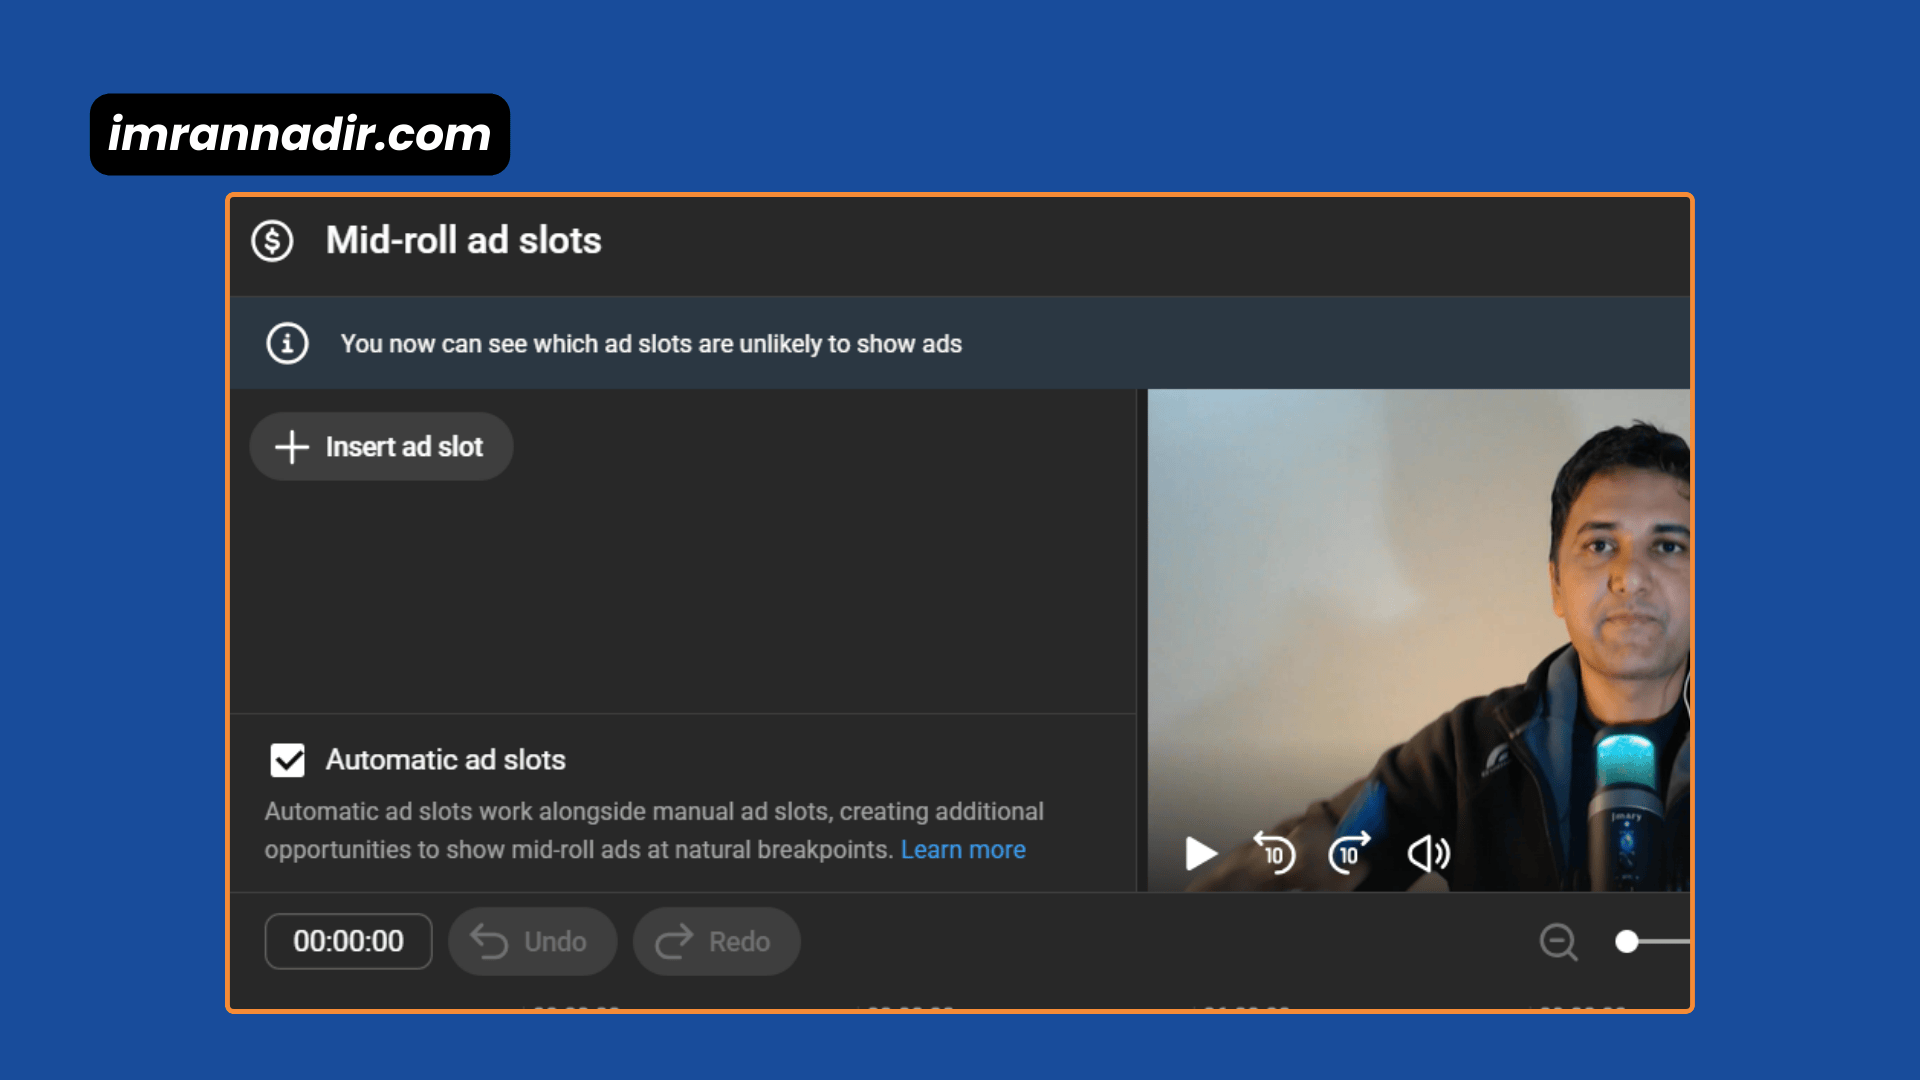1920x1080 pixels.
Task: Click the Redo button label
Action: [x=738, y=941]
